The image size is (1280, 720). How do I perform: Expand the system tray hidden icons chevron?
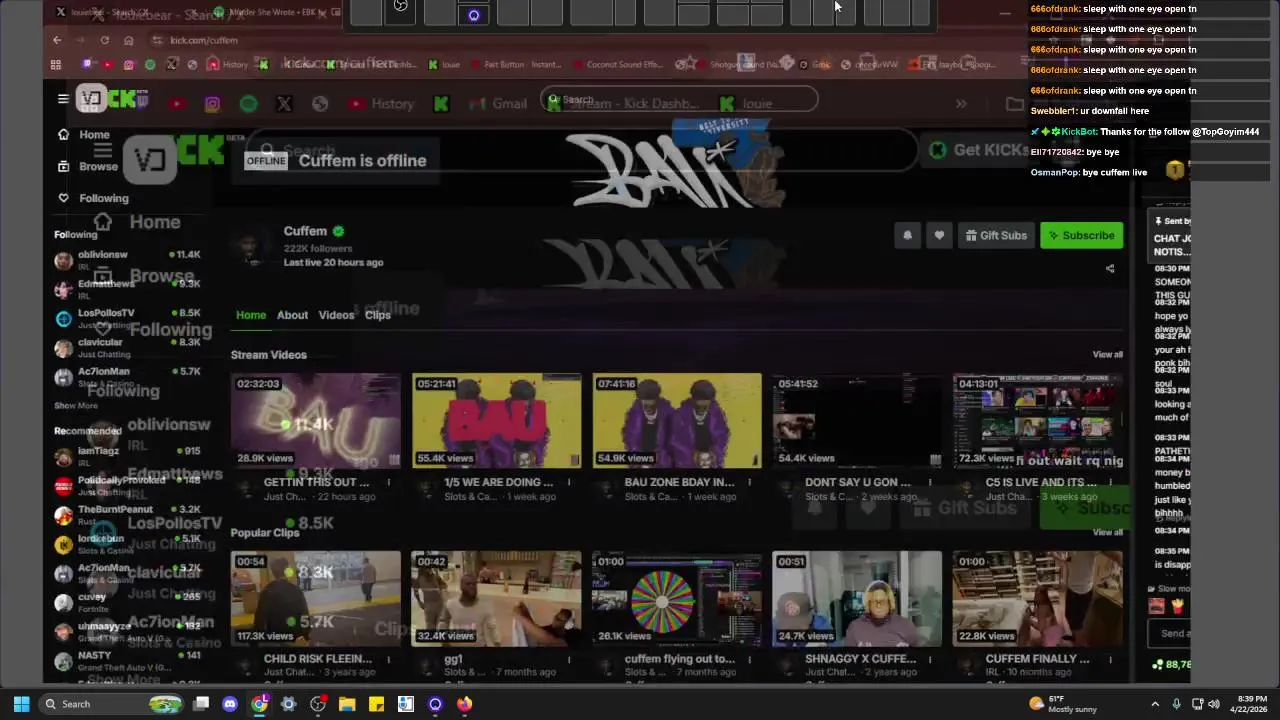coord(1155,704)
